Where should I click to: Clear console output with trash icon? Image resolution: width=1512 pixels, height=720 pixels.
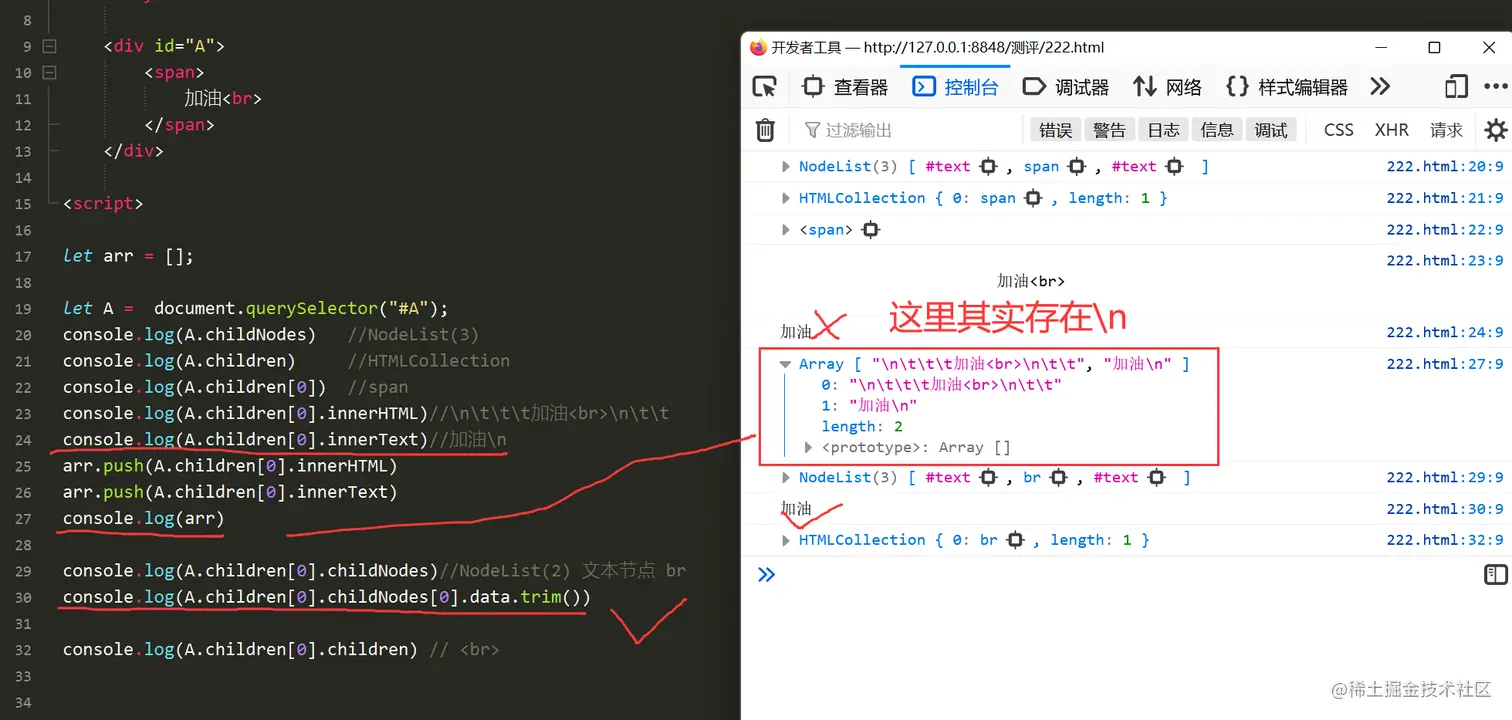[765, 130]
